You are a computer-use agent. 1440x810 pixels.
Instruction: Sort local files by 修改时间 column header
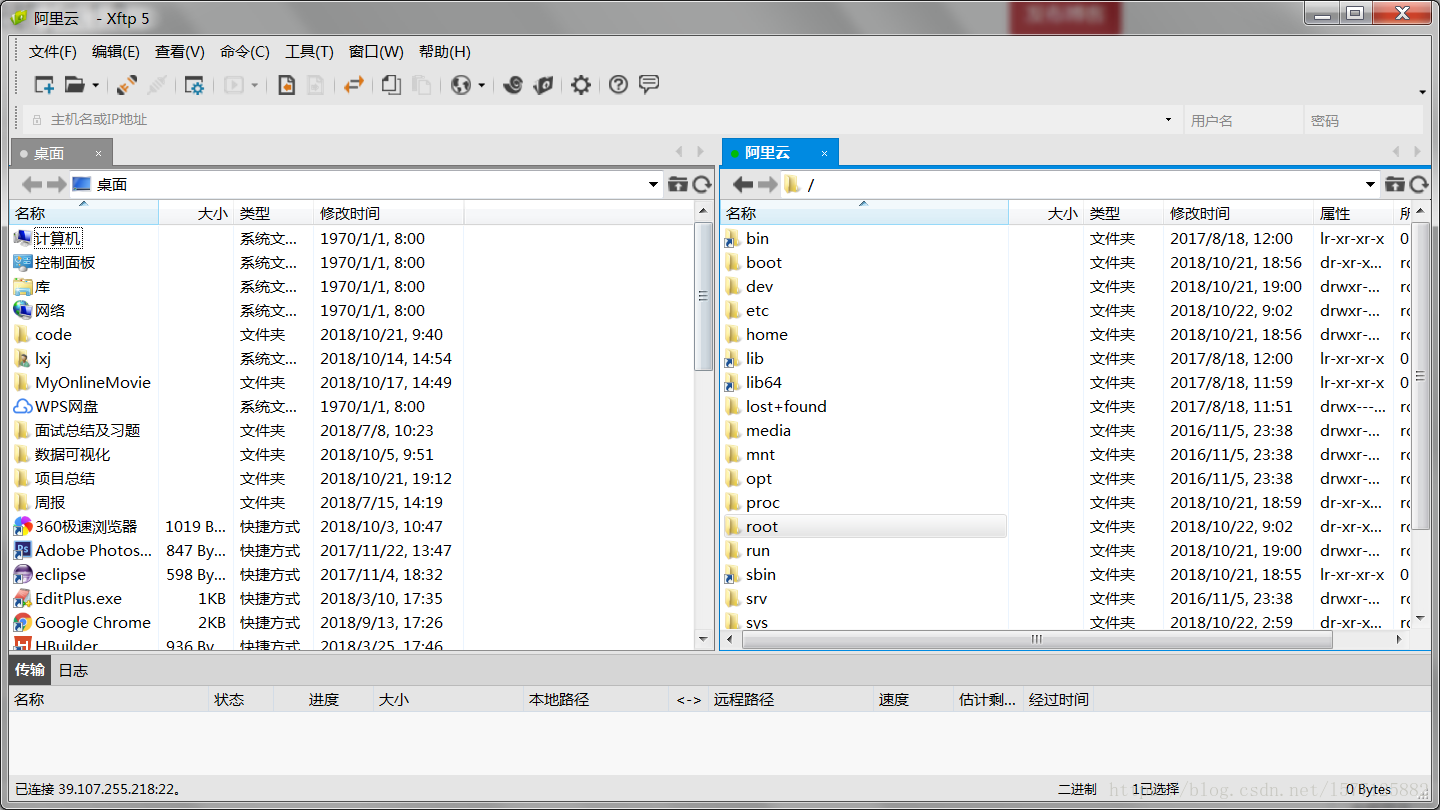tap(389, 213)
